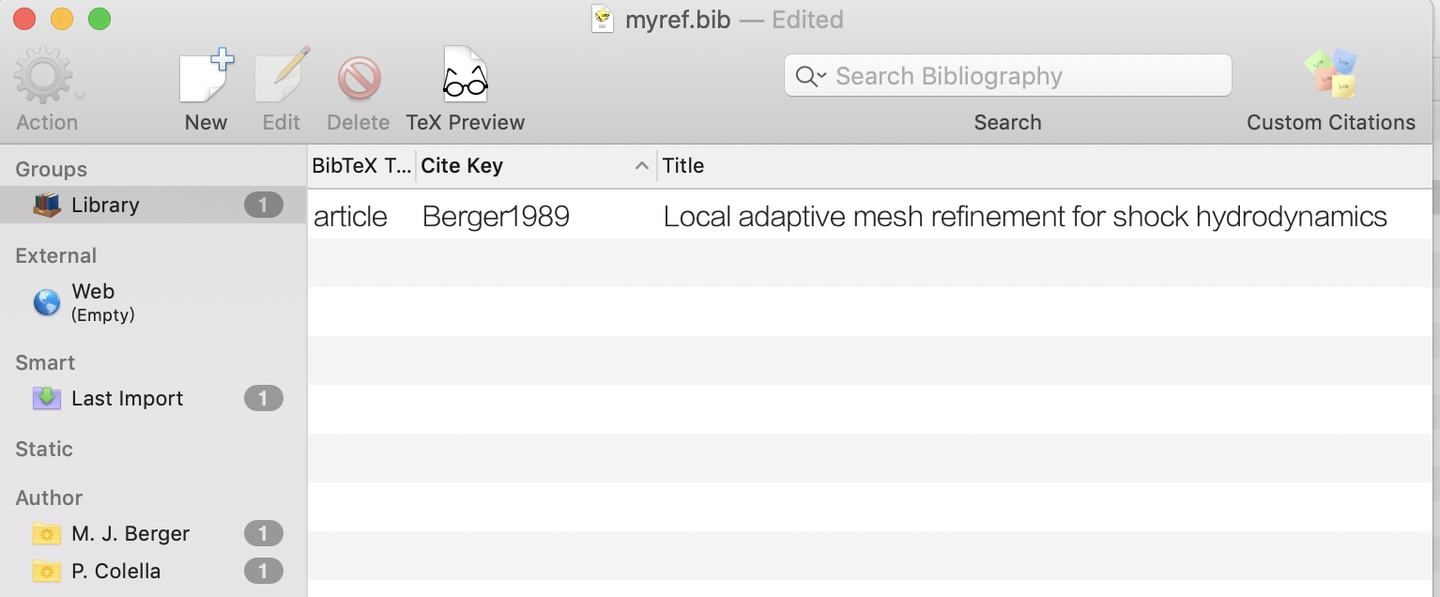Click the Edit pencil icon
The width and height of the screenshot is (1440, 597).
pyautogui.click(x=281, y=78)
